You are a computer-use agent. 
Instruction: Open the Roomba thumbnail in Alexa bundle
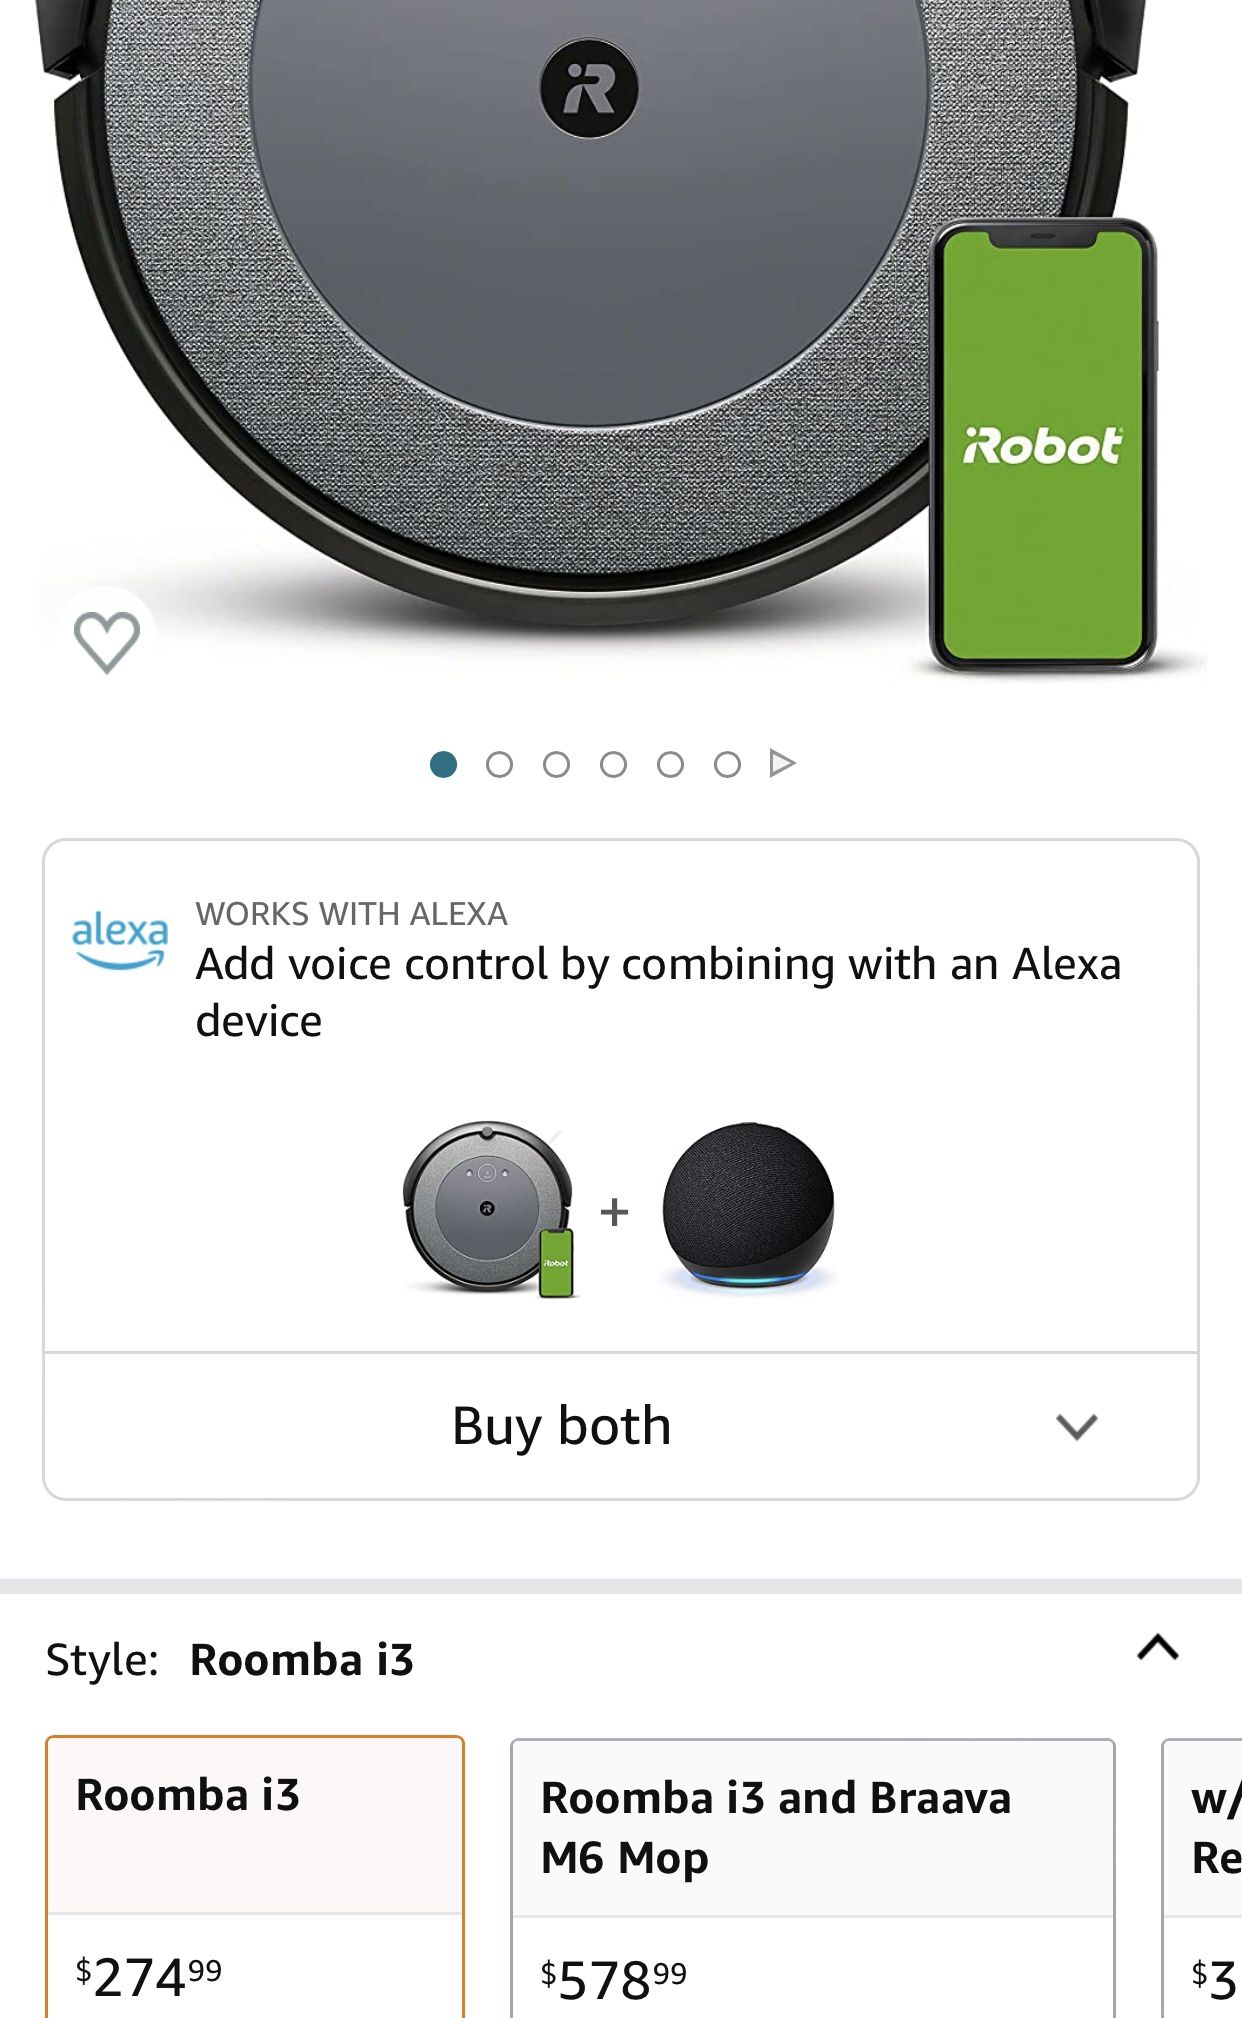pos(490,1209)
